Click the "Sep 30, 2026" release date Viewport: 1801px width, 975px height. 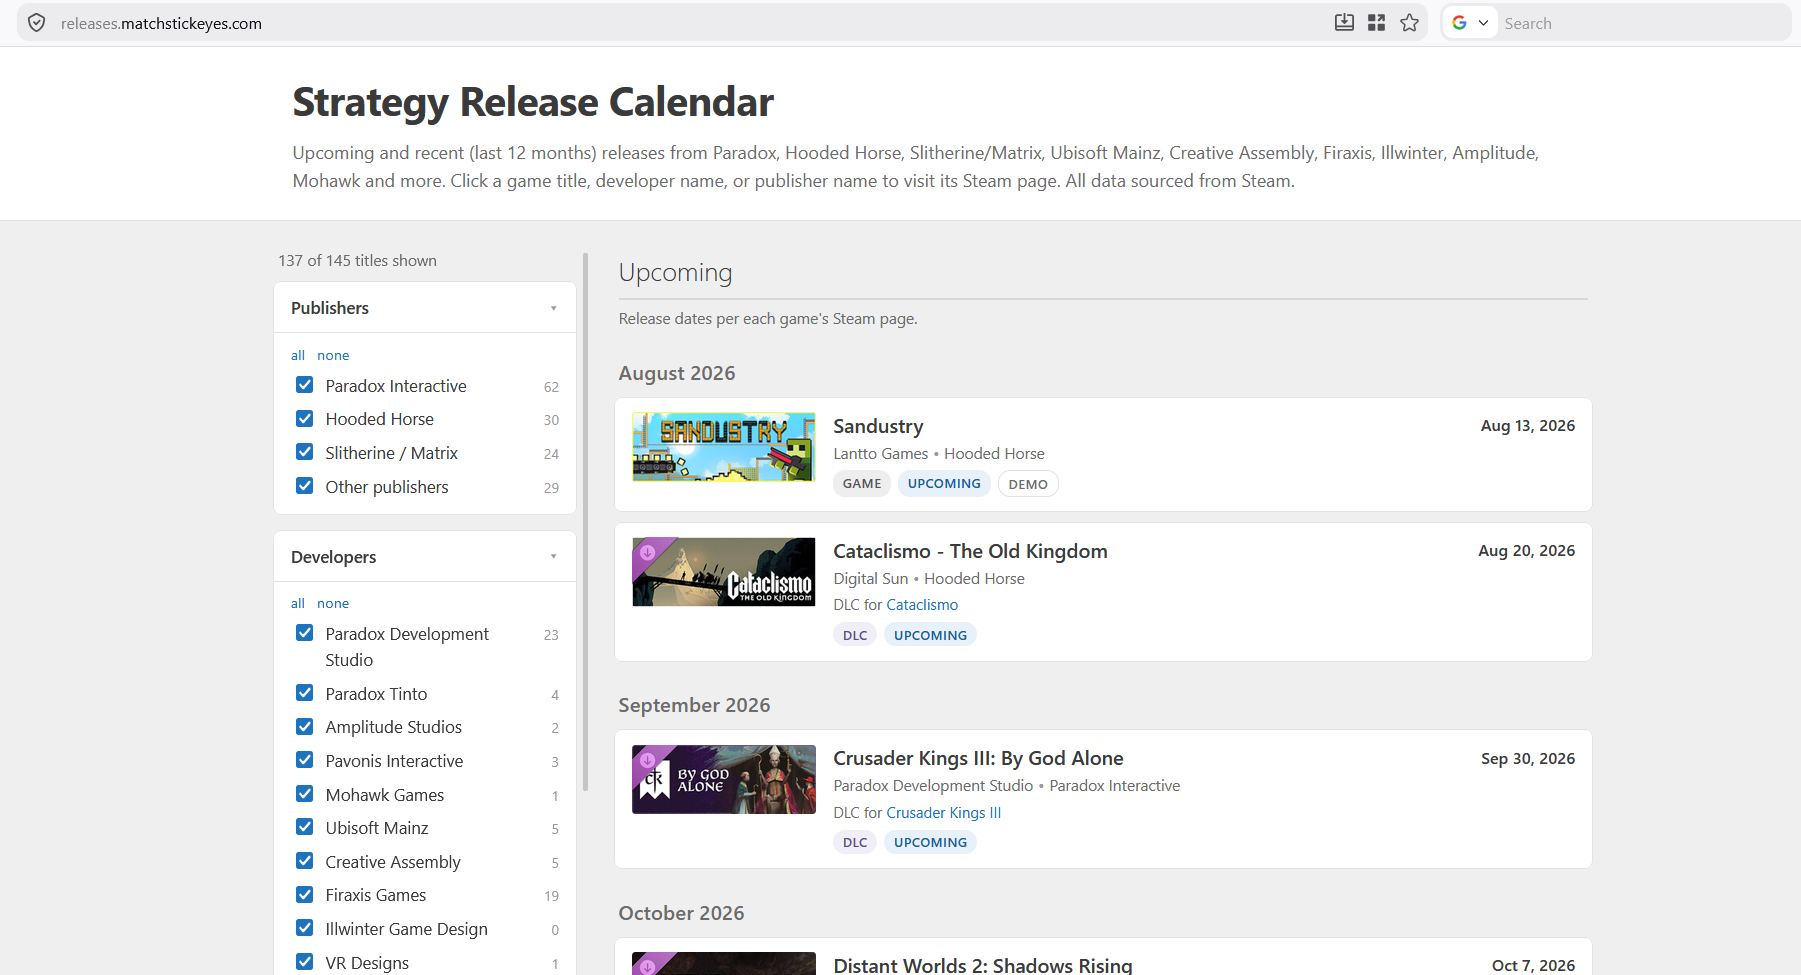[x=1527, y=759]
